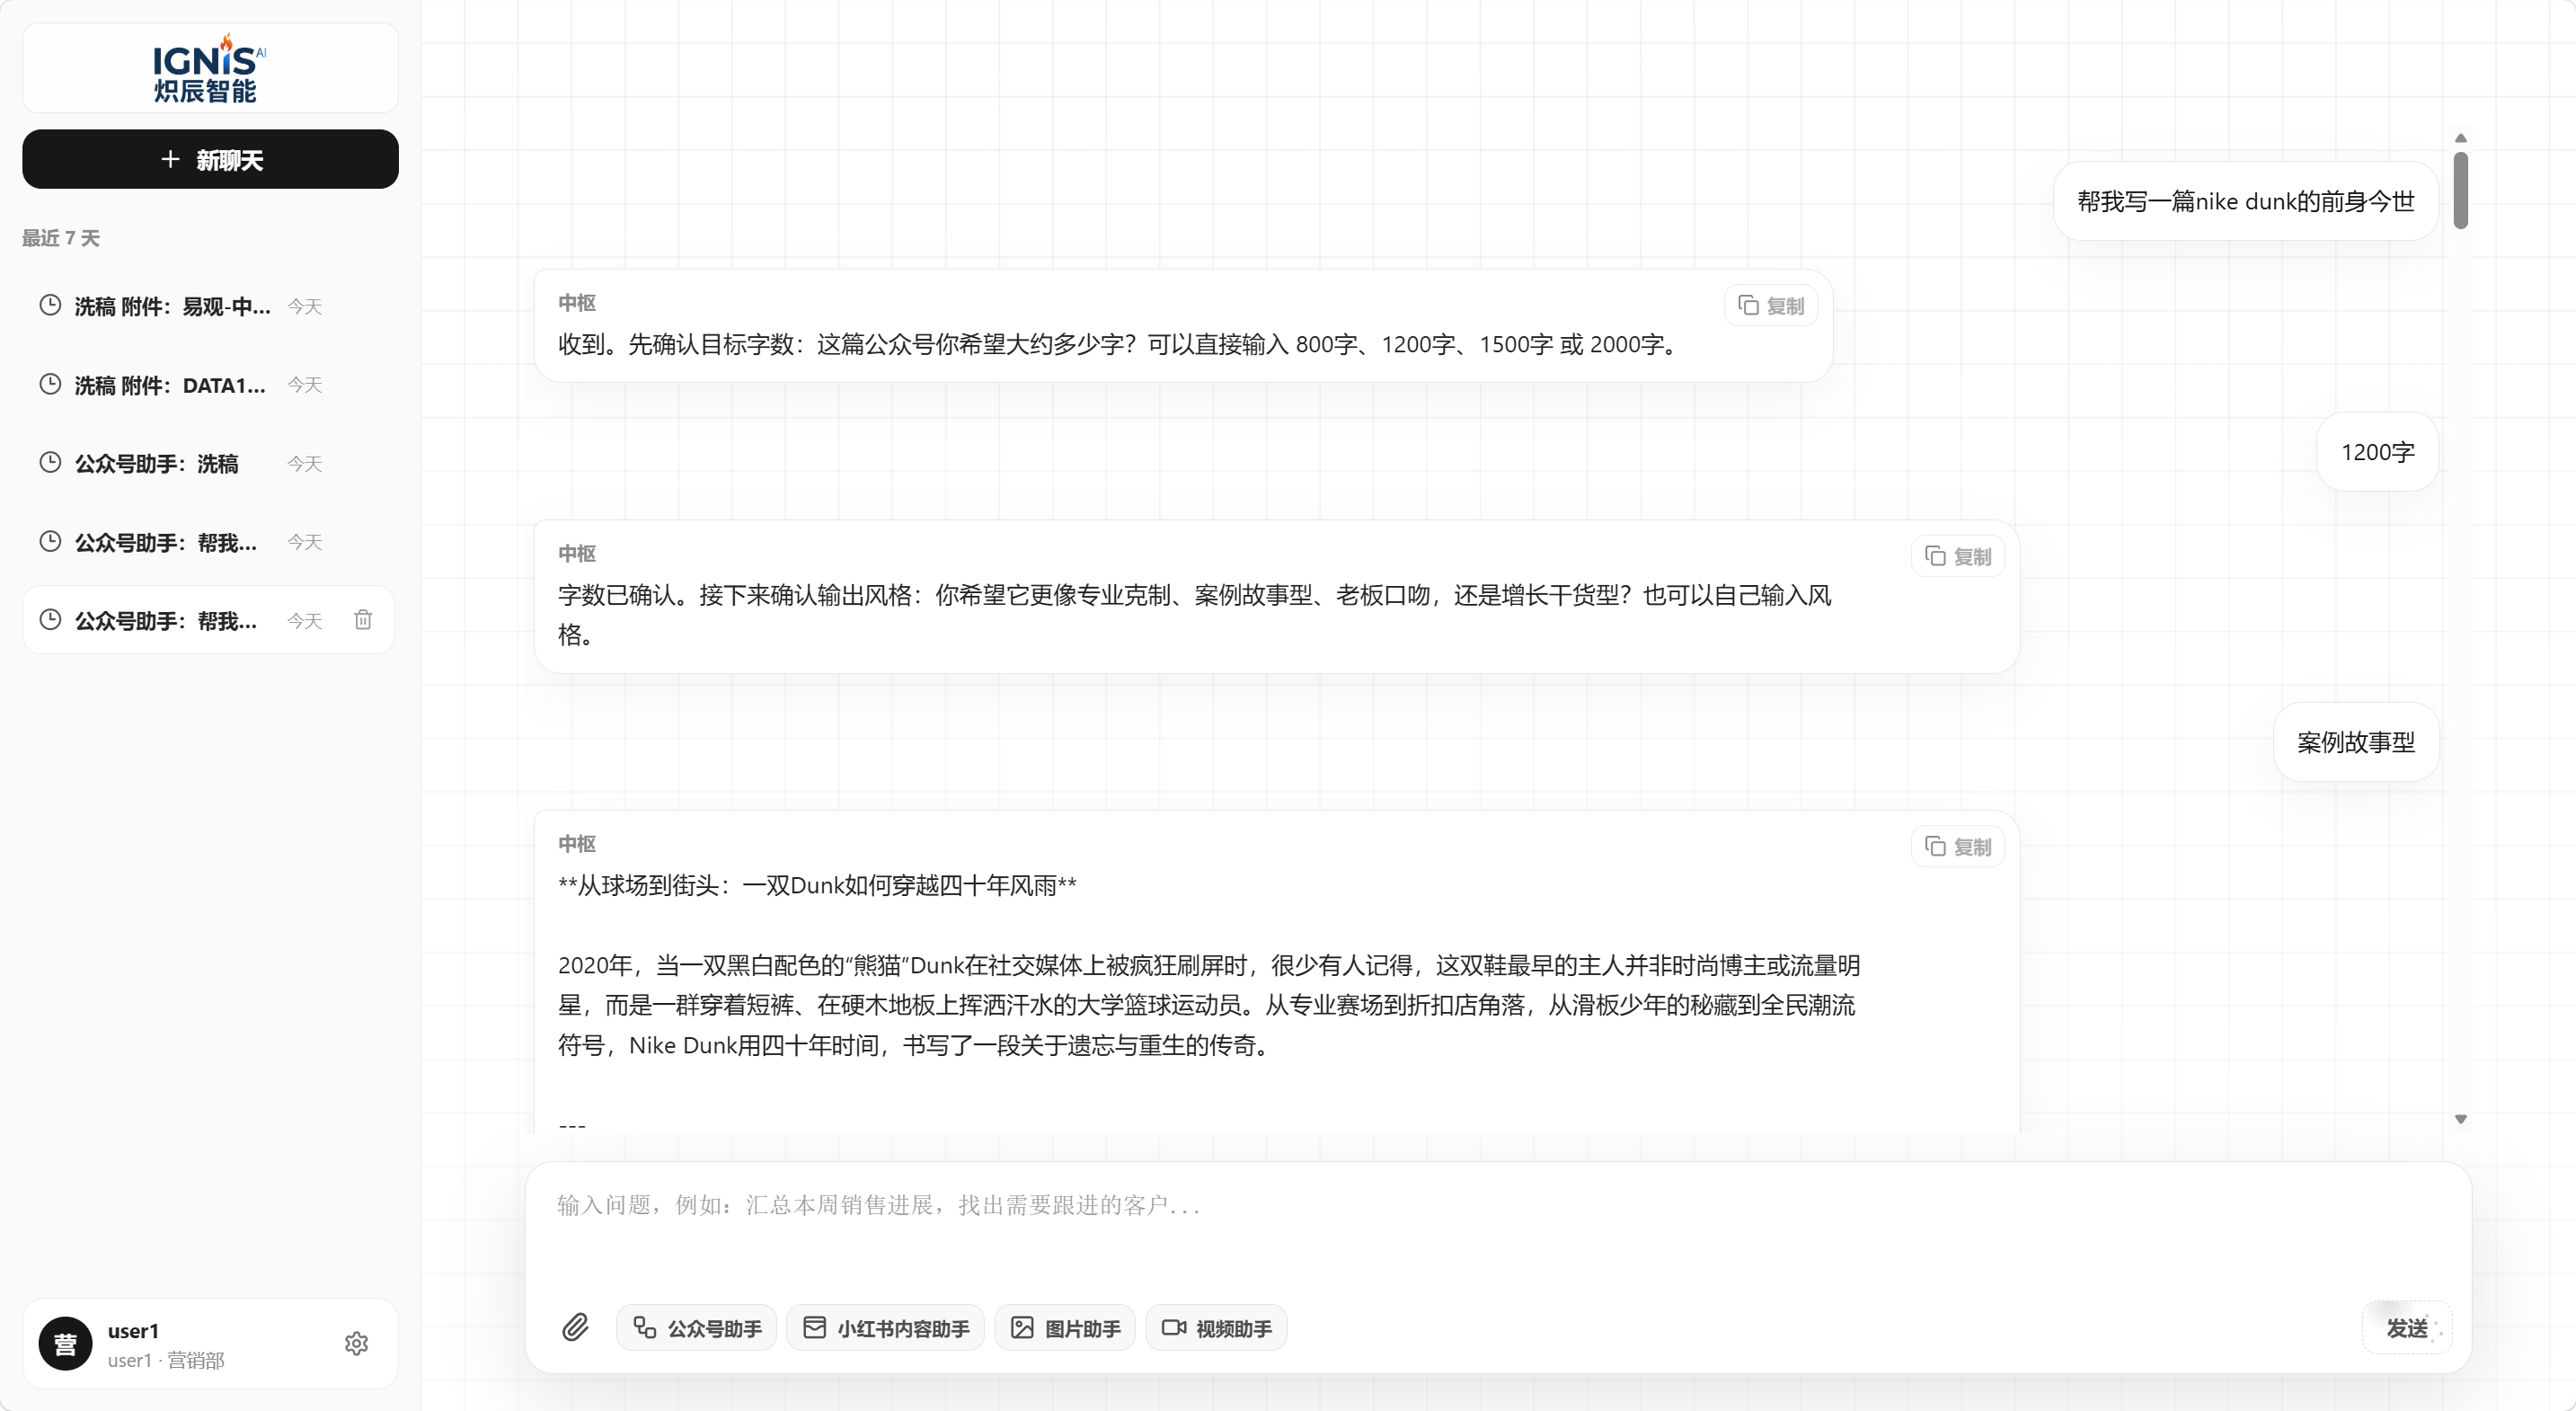
Task: Click the video camera icon in 视频助手
Action: pyautogui.click(x=1173, y=1328)
